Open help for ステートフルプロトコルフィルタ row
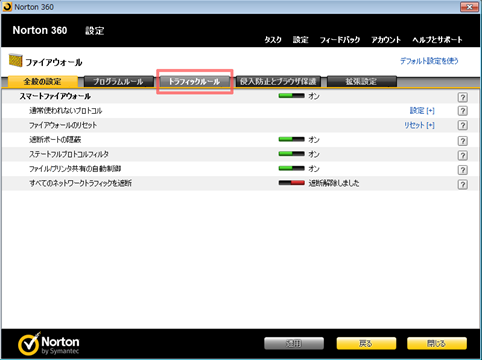Viewport: 482px width, 360px height. coord(462,155)
